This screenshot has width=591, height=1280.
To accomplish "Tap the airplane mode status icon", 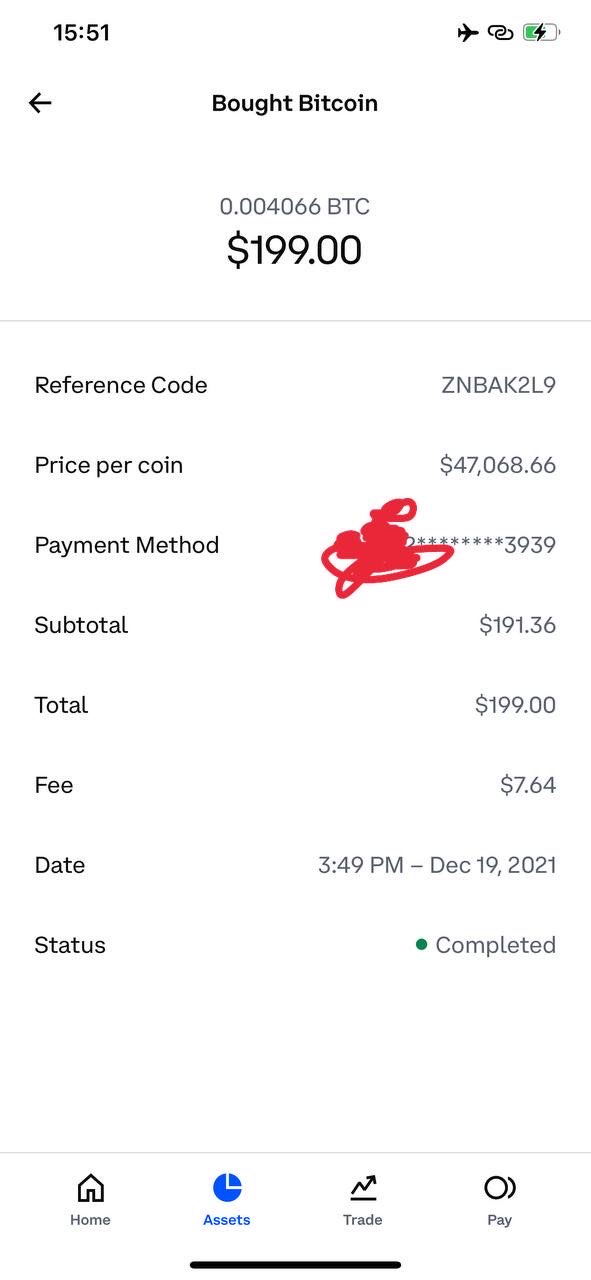I will tap(468, 33).
